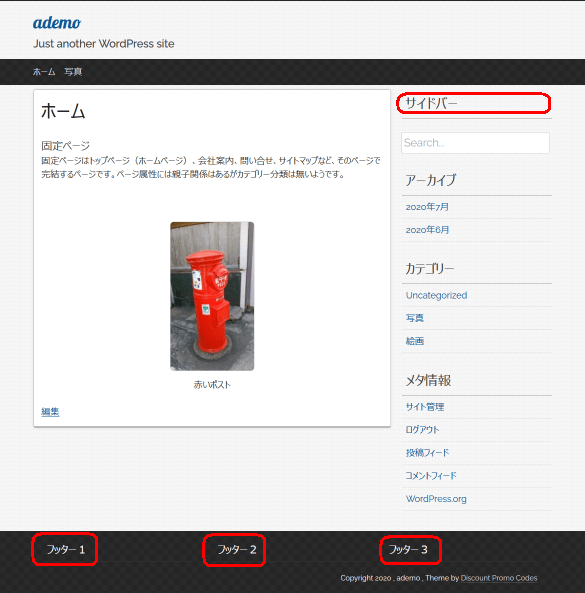Open the Discount Promo Codes link

coord(499,578)
